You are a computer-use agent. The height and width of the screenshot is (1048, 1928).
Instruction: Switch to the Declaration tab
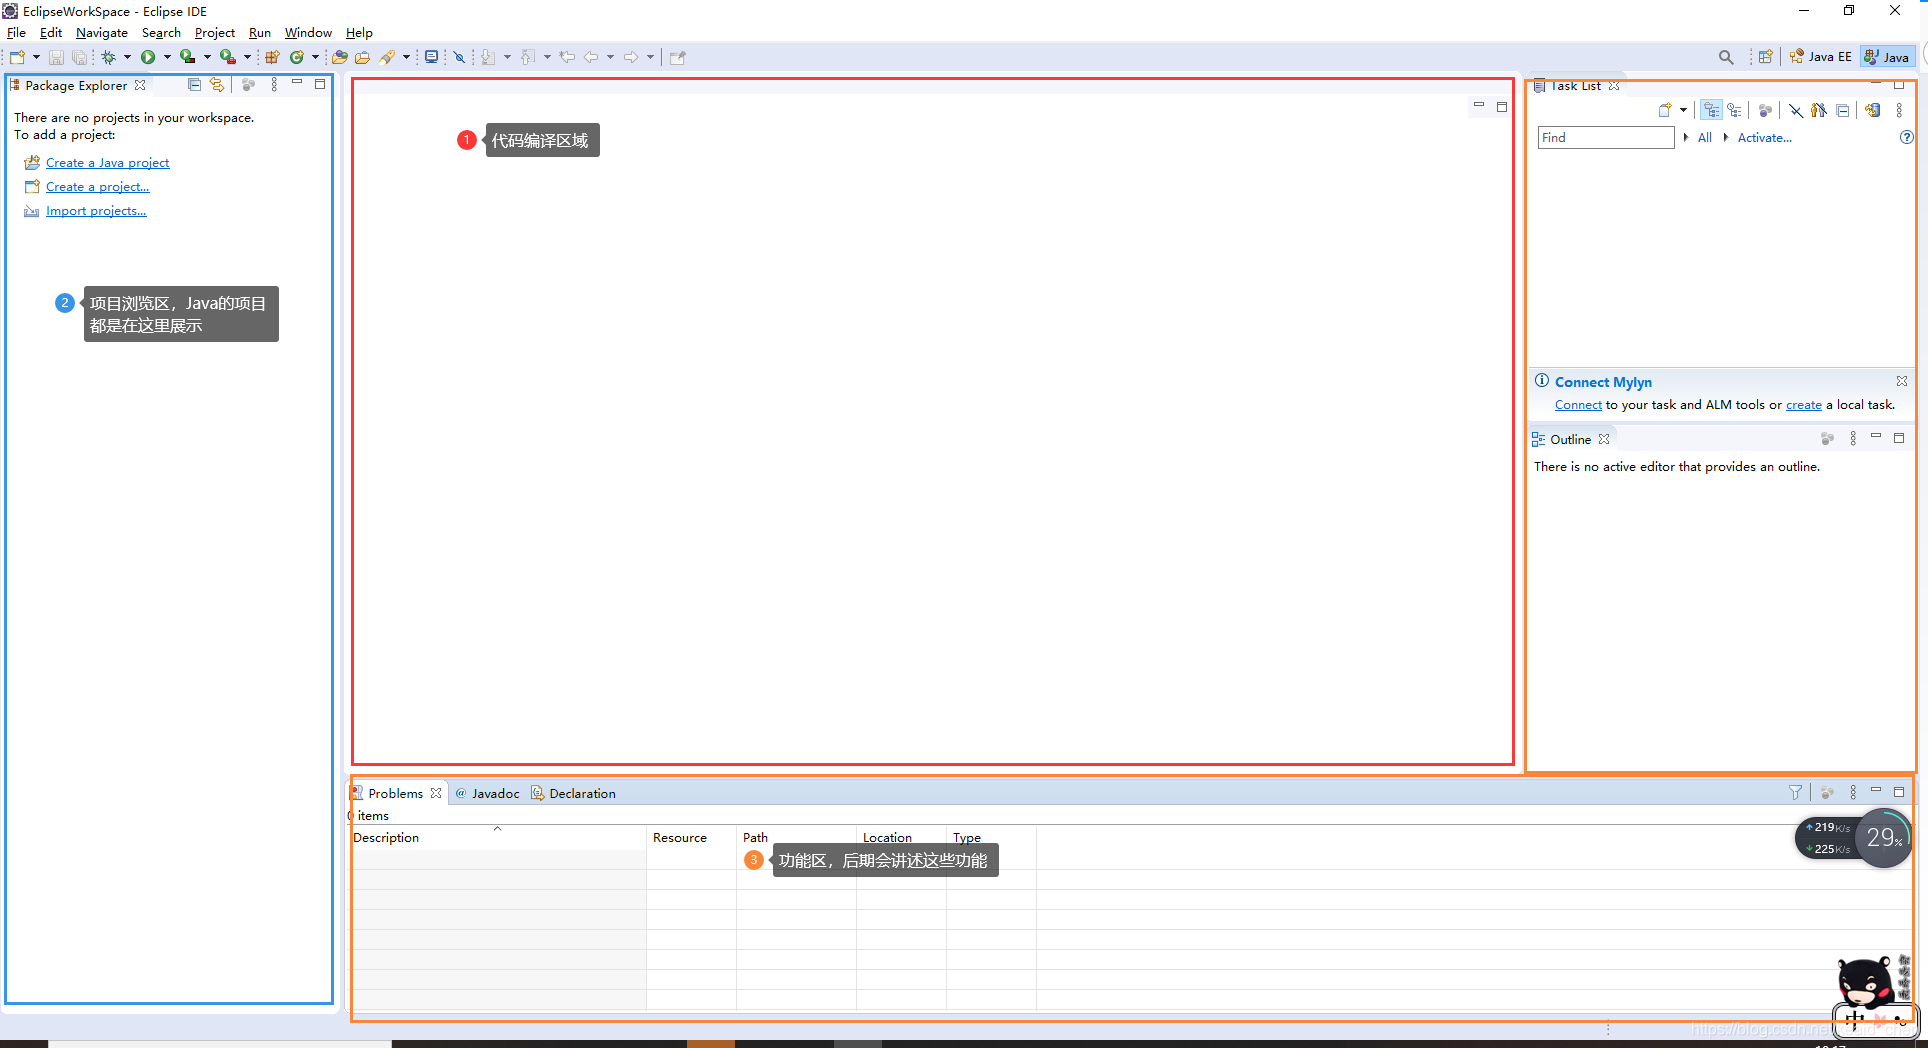(573, 793)
